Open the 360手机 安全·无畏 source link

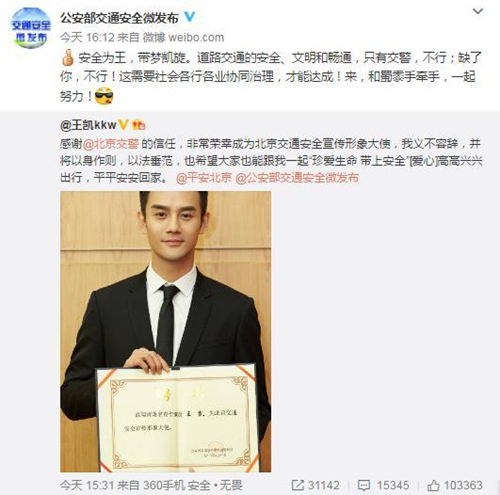(x=193, y=485)
